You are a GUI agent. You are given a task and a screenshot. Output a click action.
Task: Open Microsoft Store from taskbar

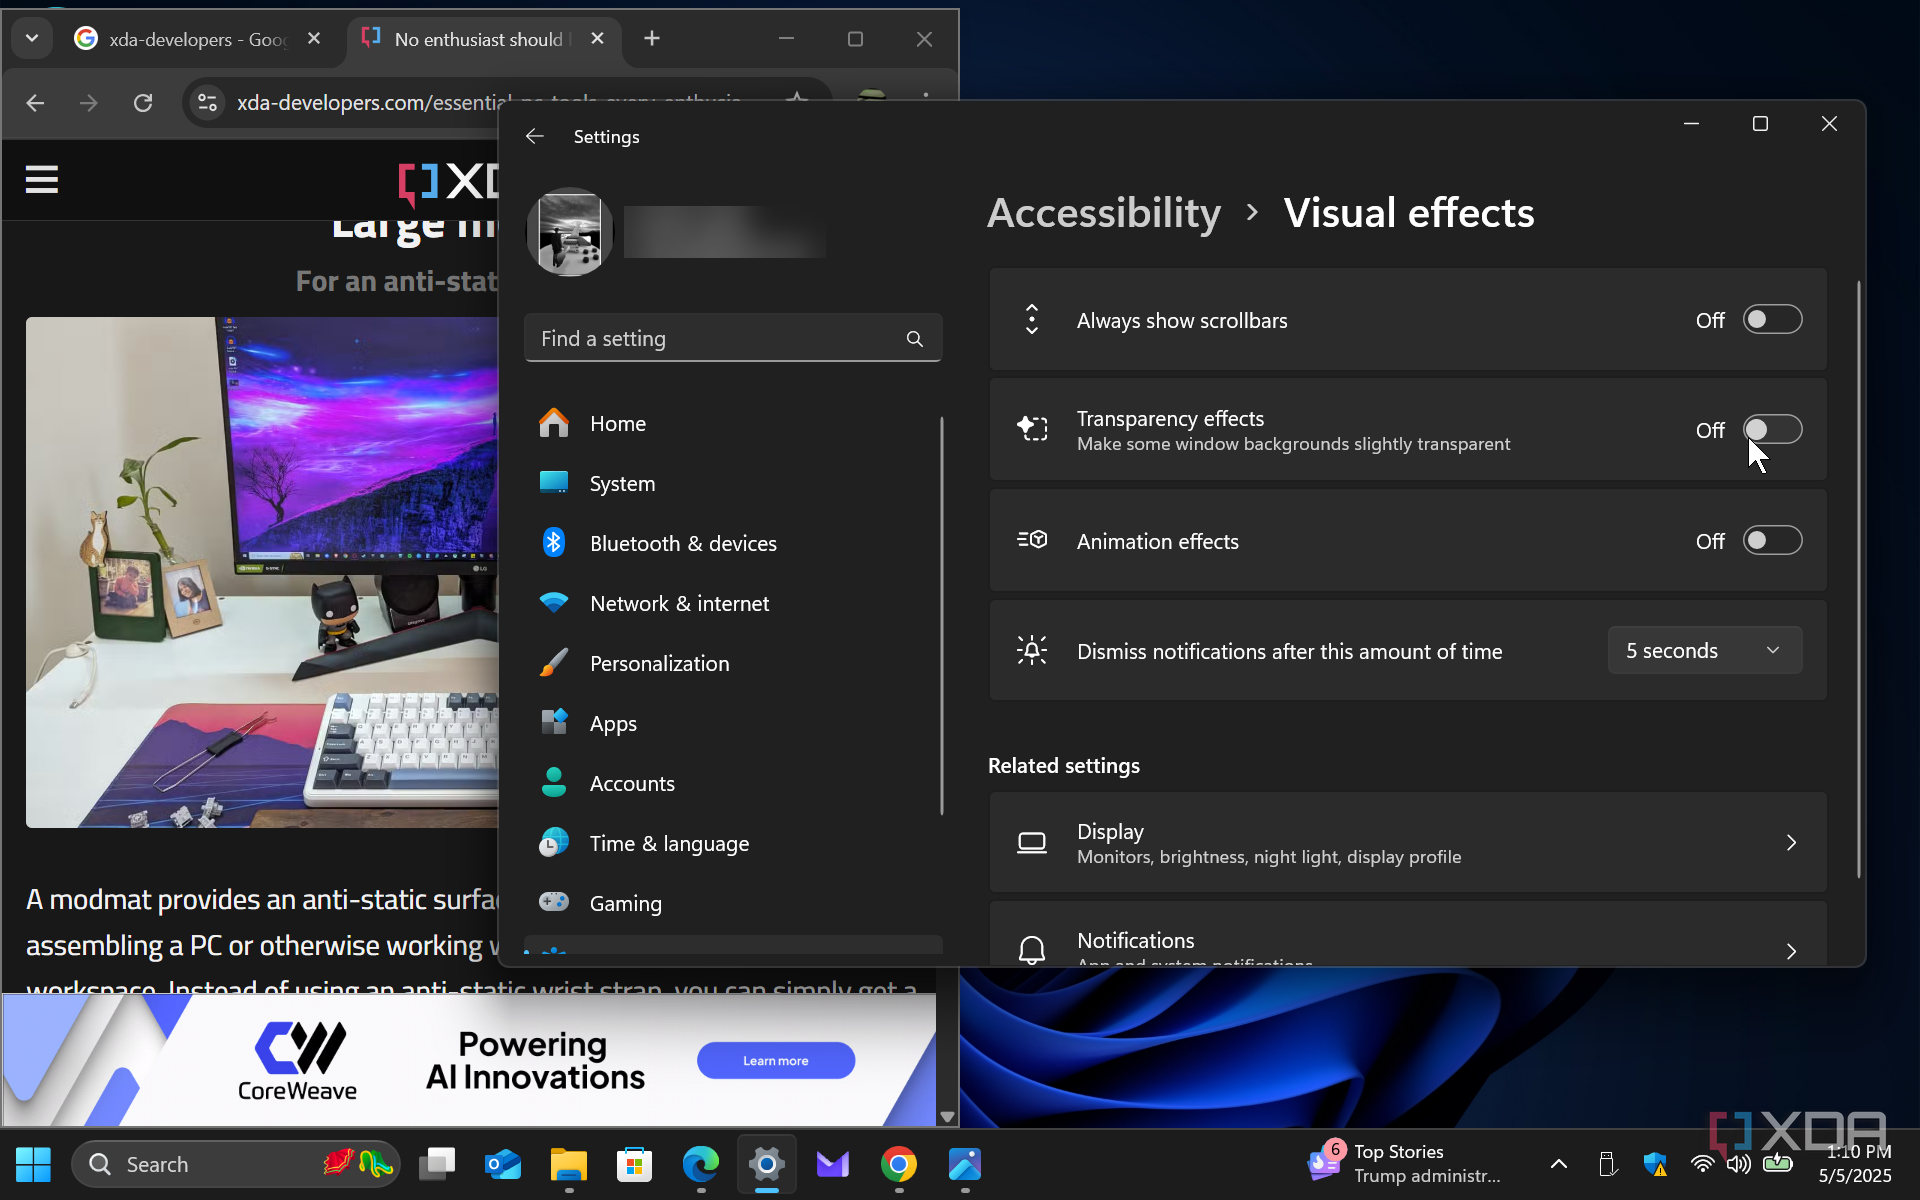tap(635, 1164)
